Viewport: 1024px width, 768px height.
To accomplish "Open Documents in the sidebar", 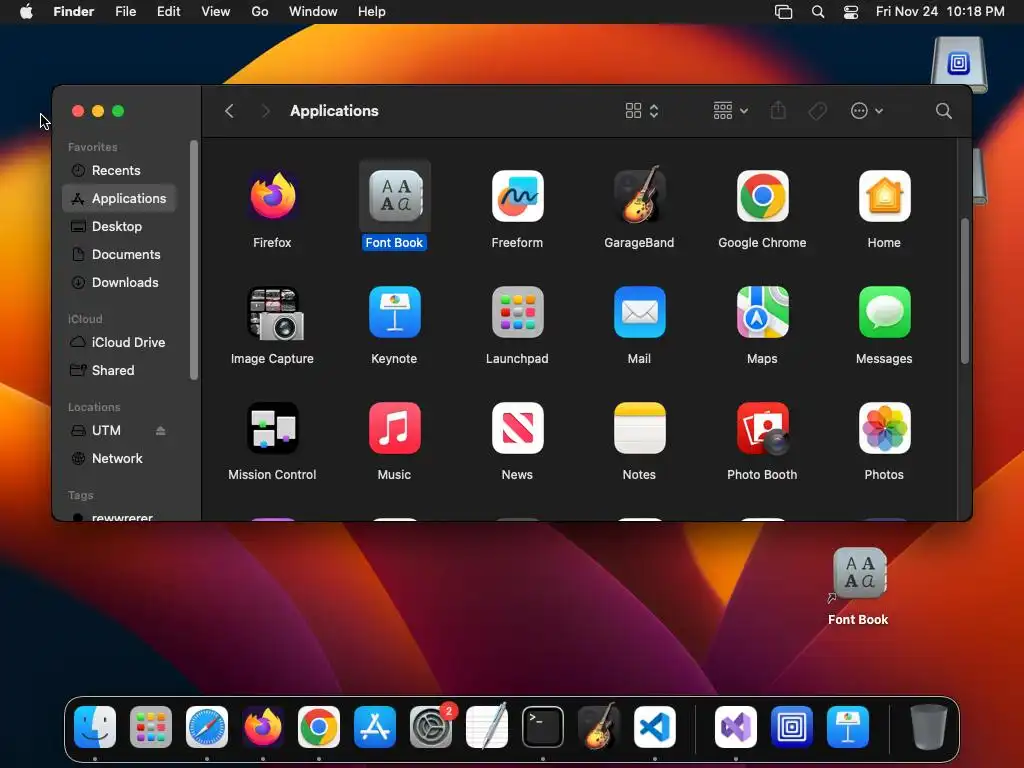I will point(120,255).
